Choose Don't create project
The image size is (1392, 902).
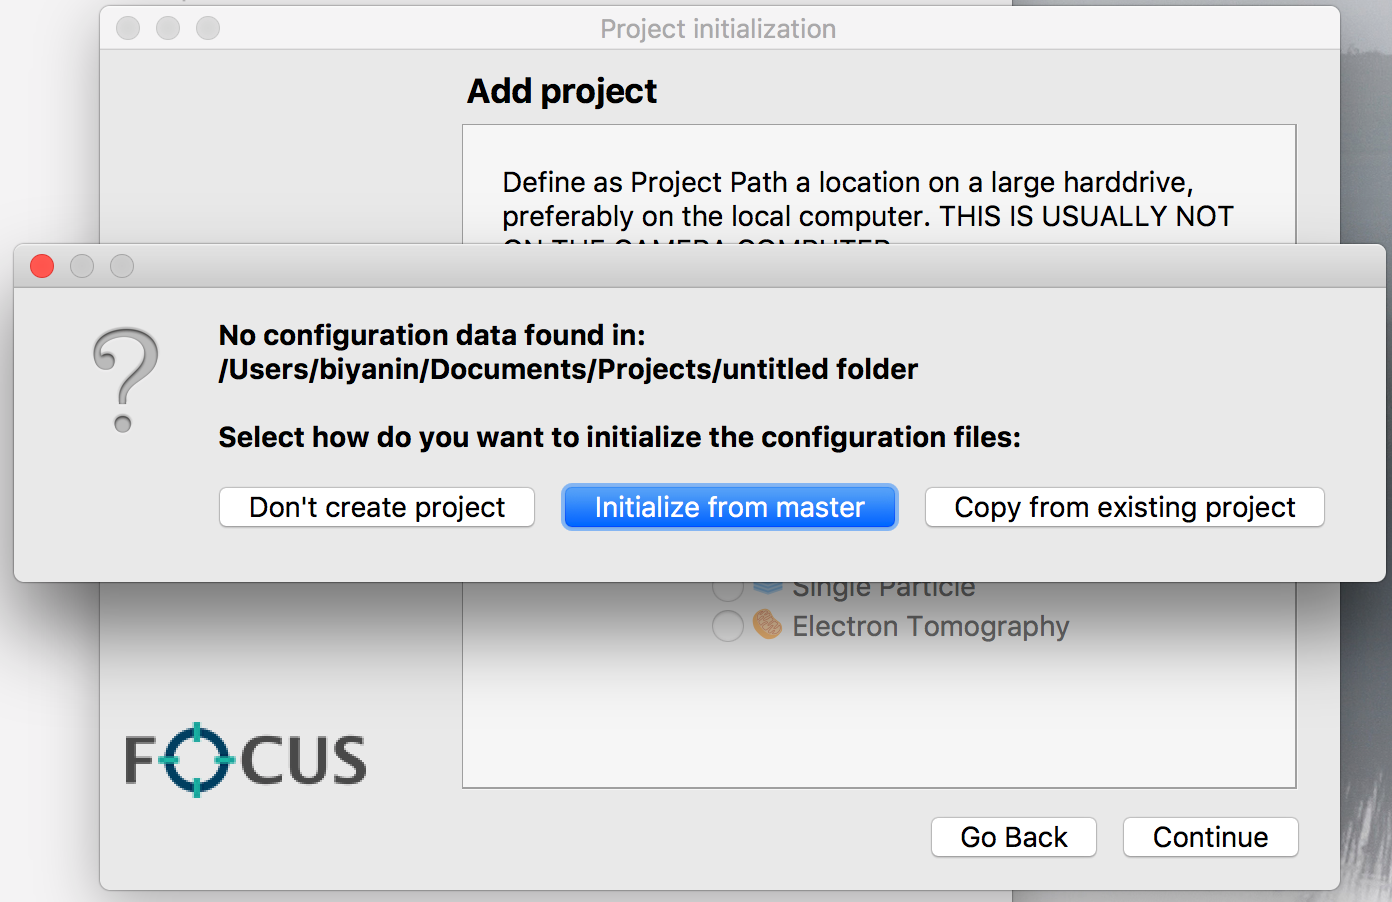point(377,507)
